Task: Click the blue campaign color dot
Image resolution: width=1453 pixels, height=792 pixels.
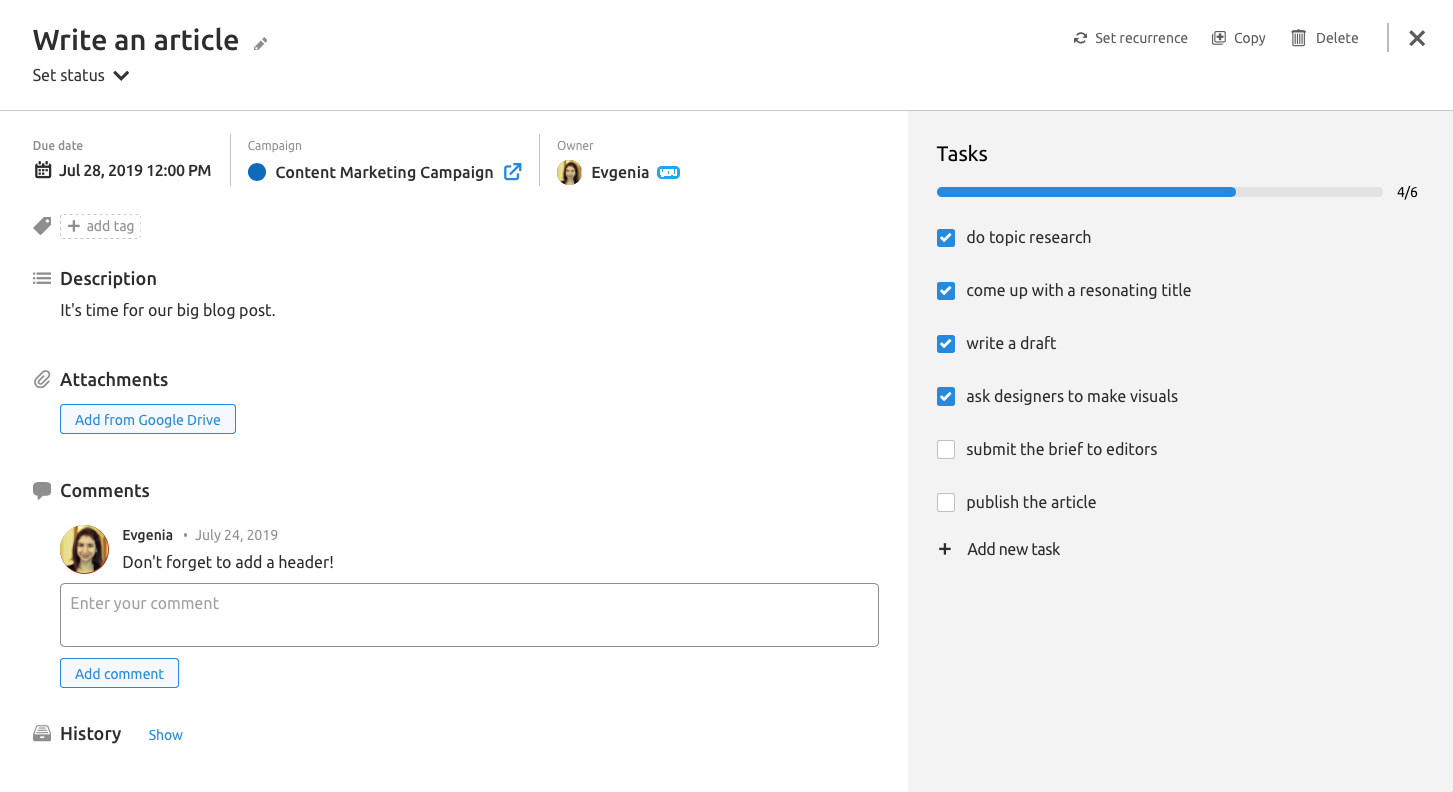Action: (257, 171)
